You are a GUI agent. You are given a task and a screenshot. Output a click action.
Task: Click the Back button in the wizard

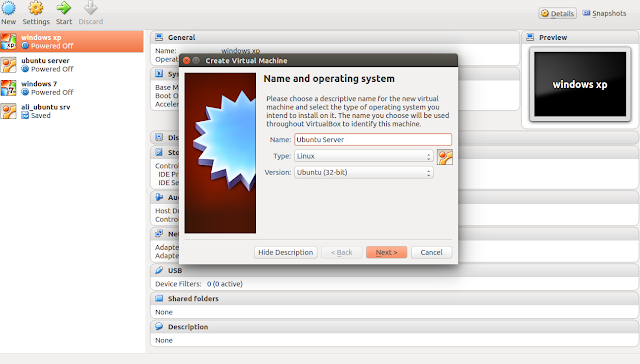click(x=342, y=252)
